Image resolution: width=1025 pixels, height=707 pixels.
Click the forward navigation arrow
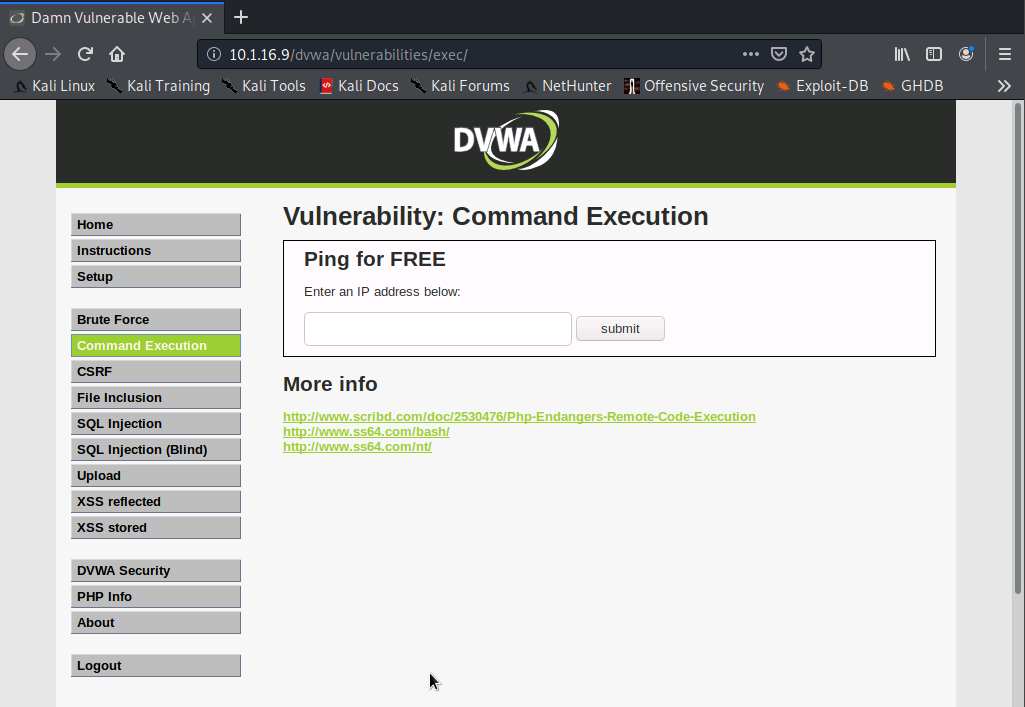pyautogui.click(x=53, y=54)
